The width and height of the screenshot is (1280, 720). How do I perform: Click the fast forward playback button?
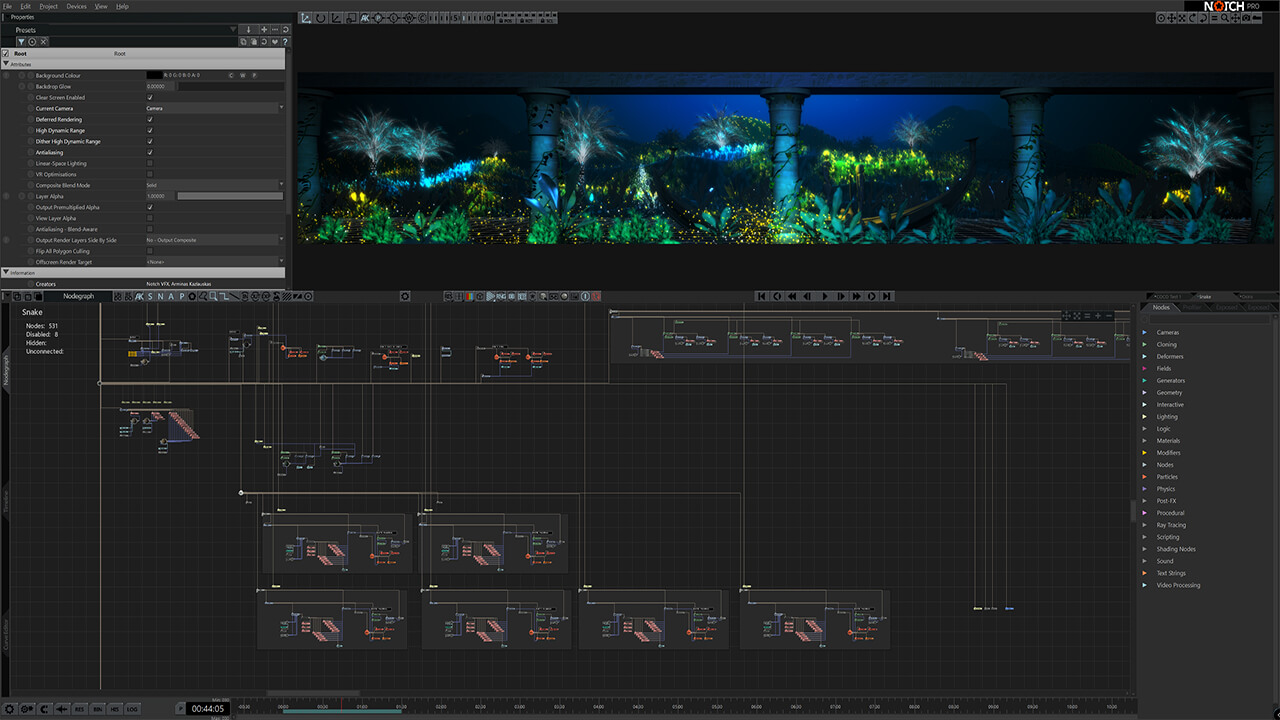[x=857, y=296]
